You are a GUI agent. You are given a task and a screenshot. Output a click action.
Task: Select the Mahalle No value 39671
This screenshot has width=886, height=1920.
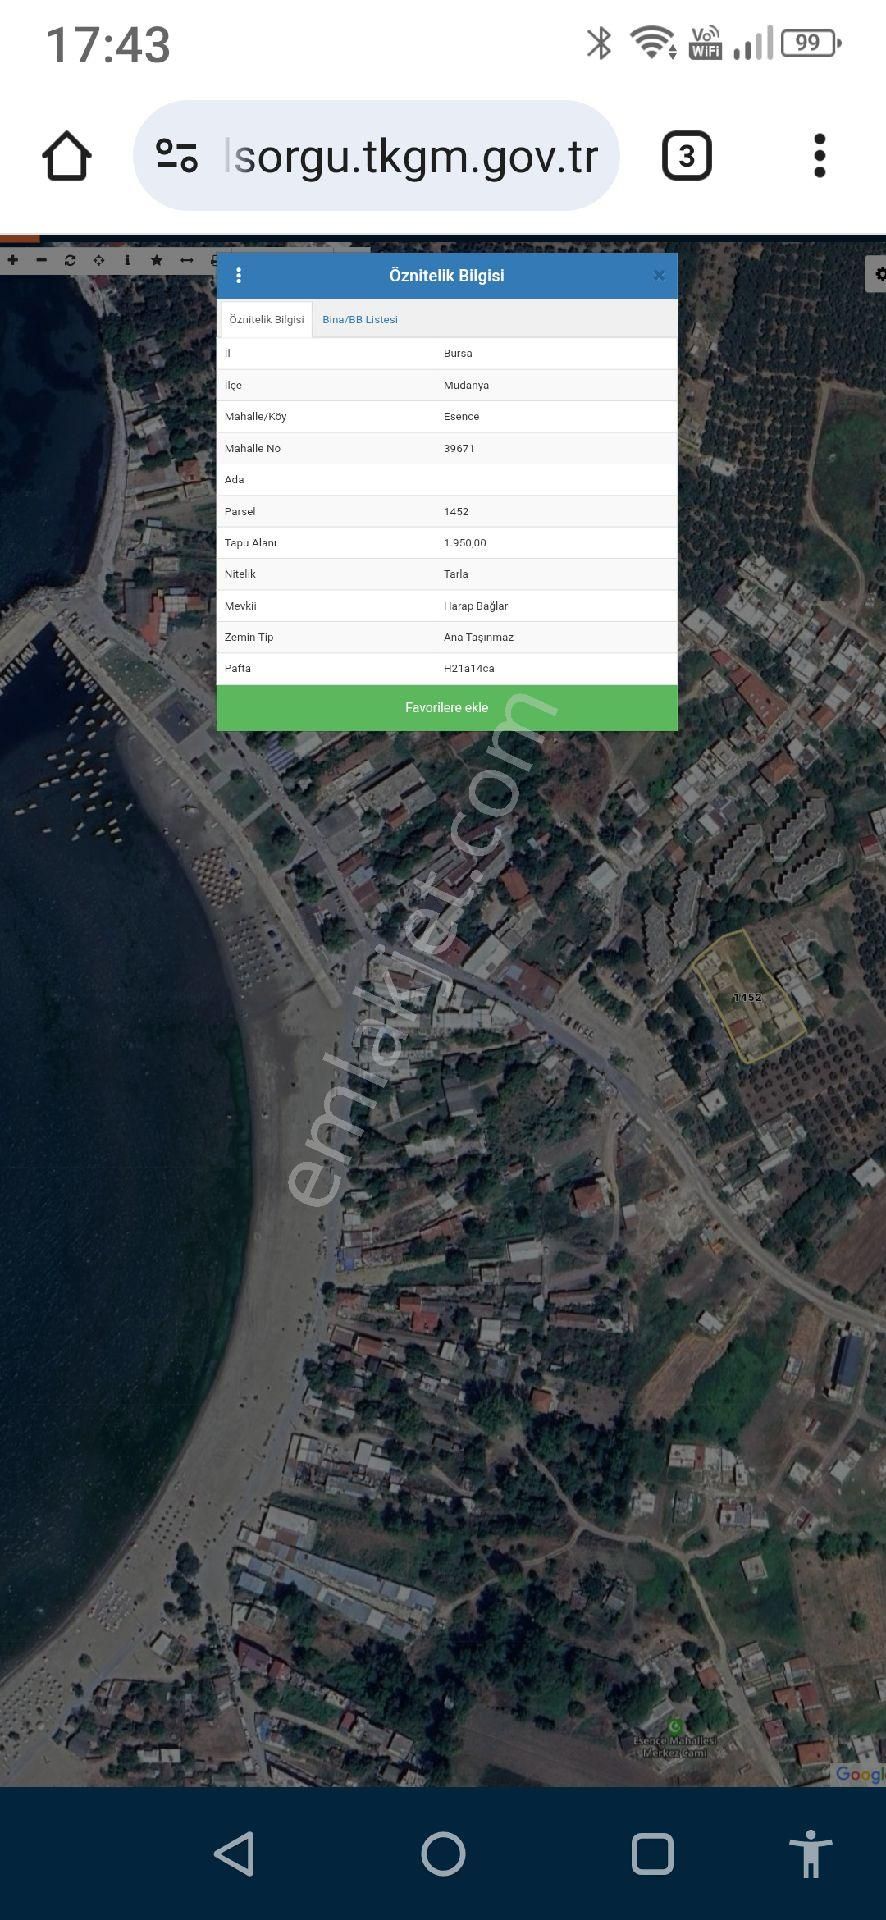(x=459, y=448)
